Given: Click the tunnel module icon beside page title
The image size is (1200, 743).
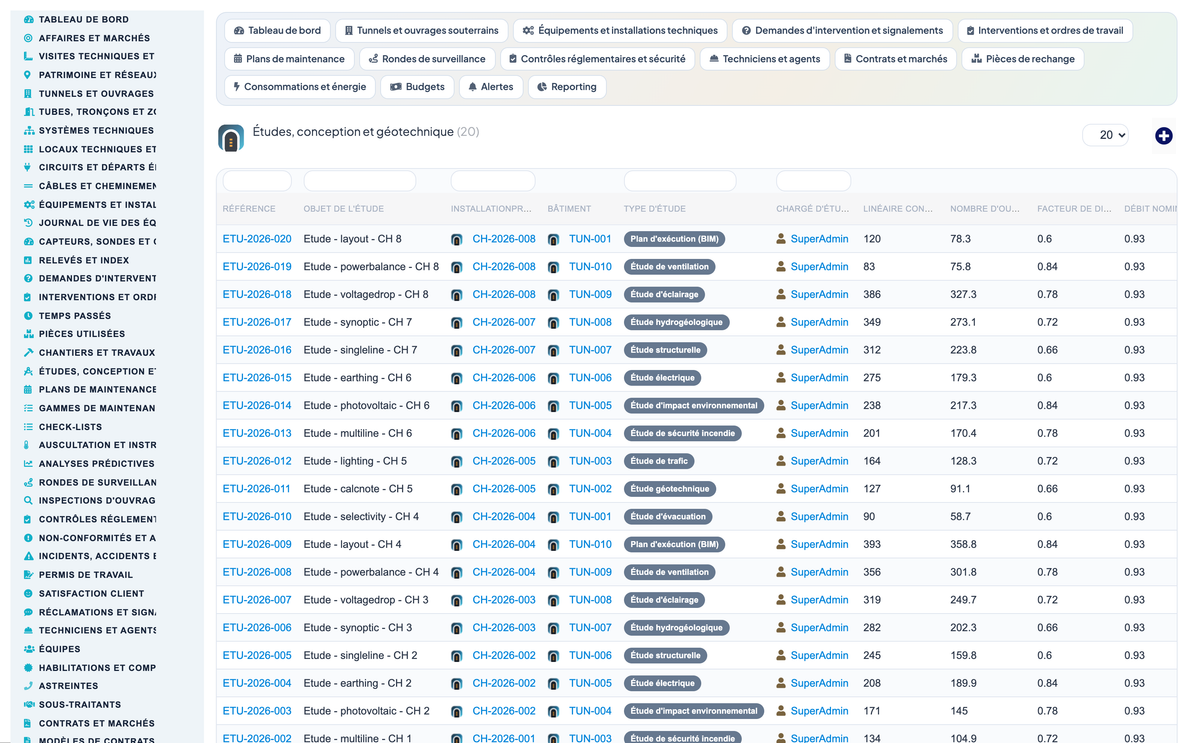Looking at the screenshot, I should [231, 138].
